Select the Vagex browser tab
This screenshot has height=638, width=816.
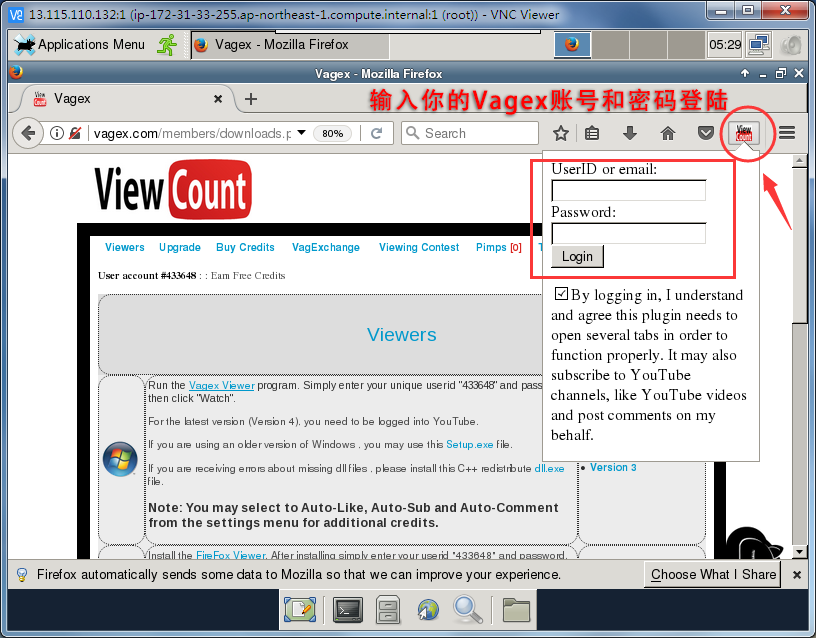coord(128,98)
